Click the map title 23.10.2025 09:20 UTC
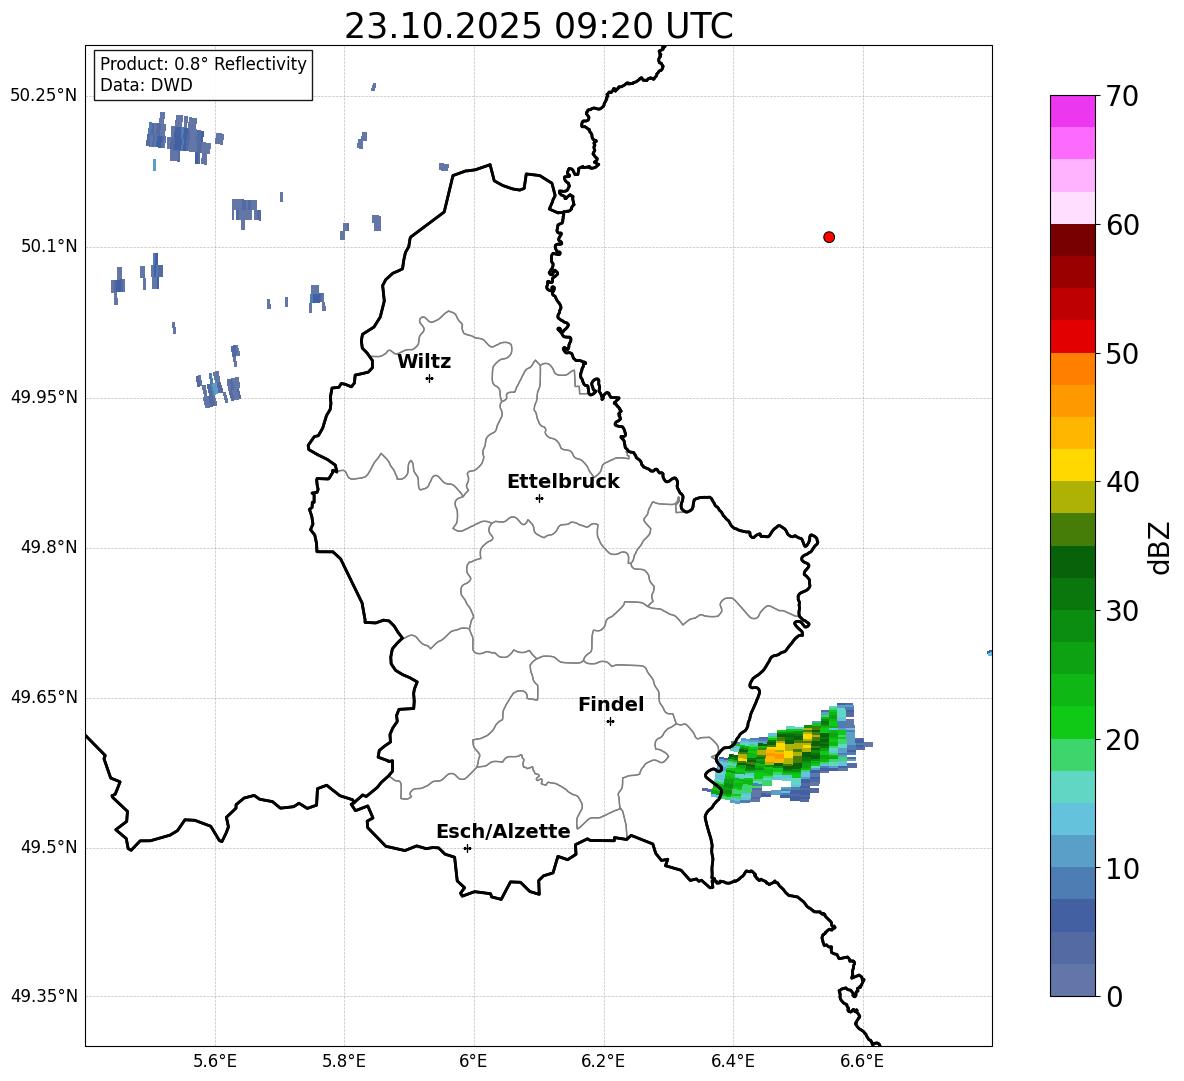The width and height of the screenshot is (1184, 1081). click(x=538, y=26)
